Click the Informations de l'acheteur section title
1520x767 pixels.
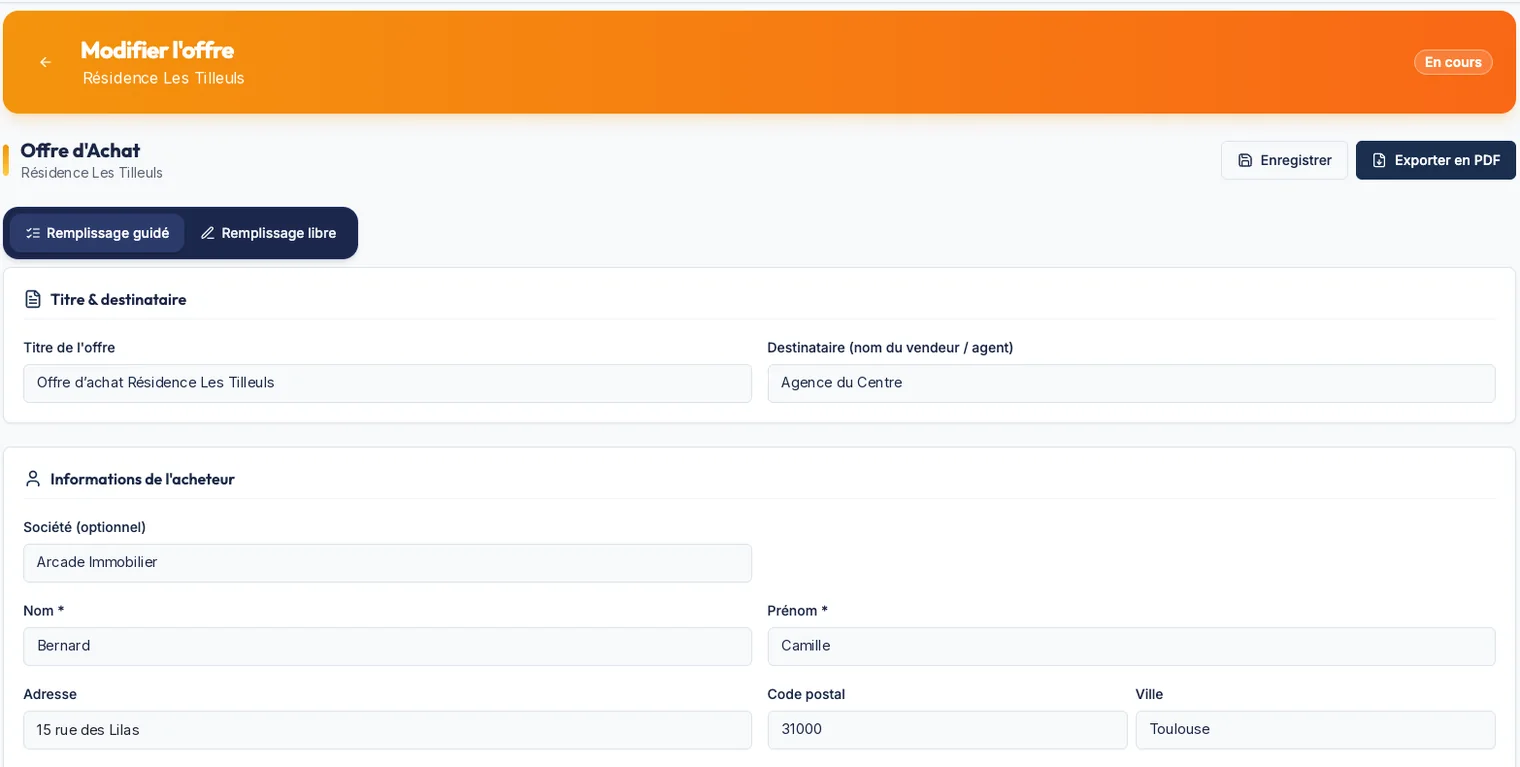tap(142, 479)
